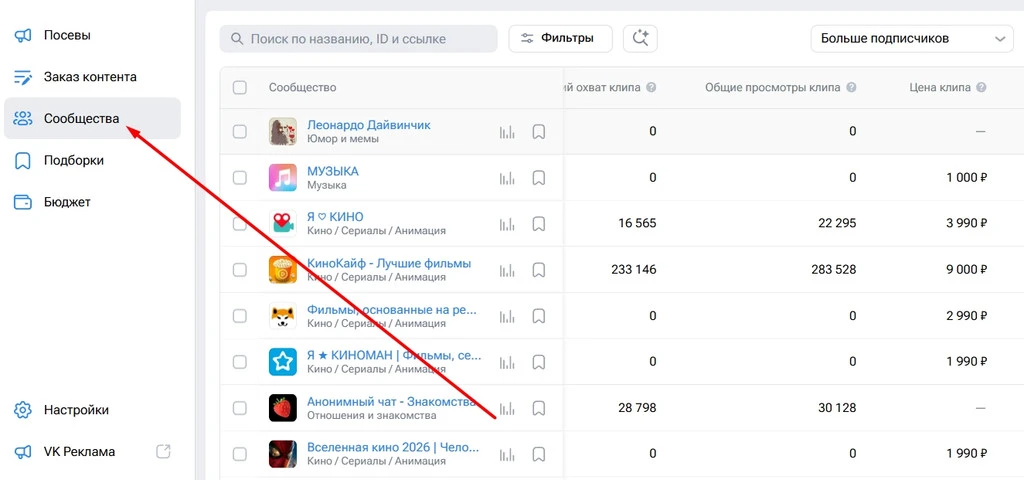The image size is (1024, 480).
Task: Bookmark the КиноКайф community
Action: click(x=538, y=270)
